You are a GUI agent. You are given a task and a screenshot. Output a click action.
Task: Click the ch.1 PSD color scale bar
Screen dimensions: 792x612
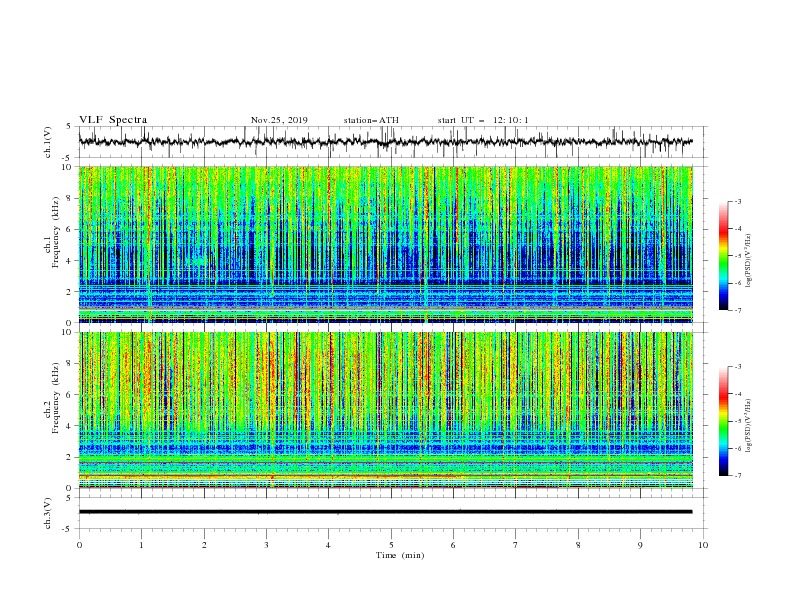(723, 256)
